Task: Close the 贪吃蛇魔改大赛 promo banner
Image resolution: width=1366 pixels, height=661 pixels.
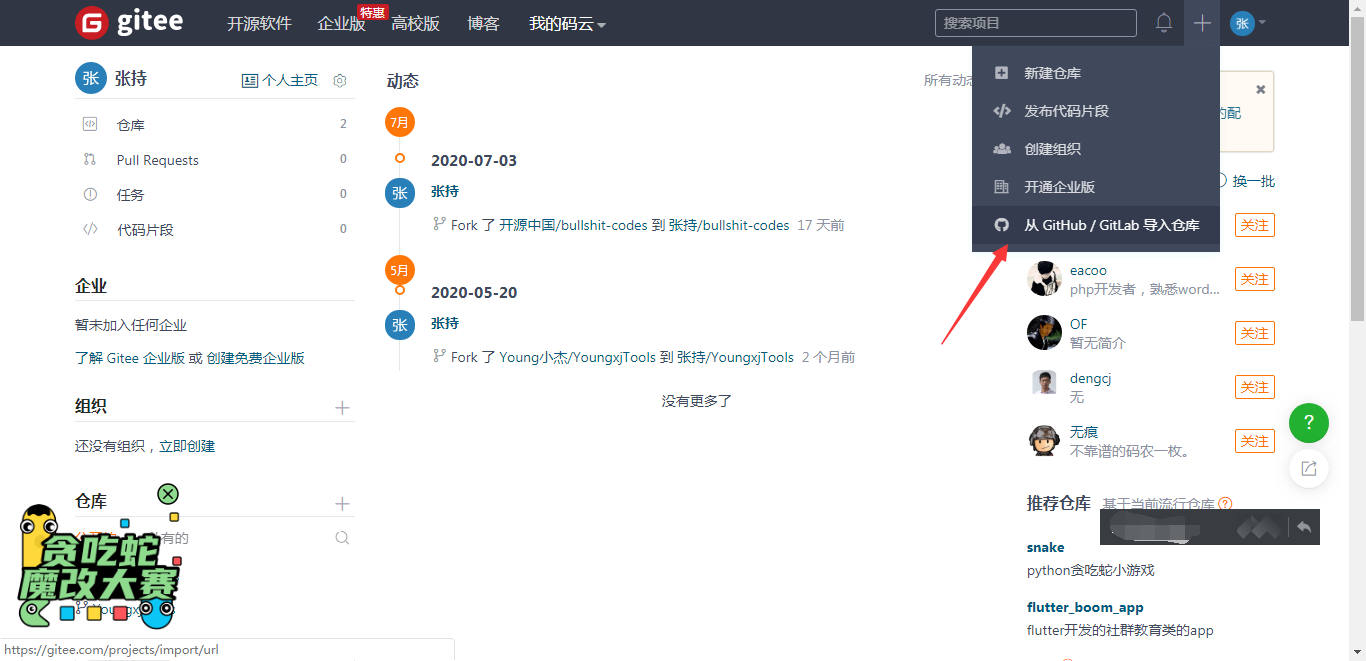Action: 168,494
